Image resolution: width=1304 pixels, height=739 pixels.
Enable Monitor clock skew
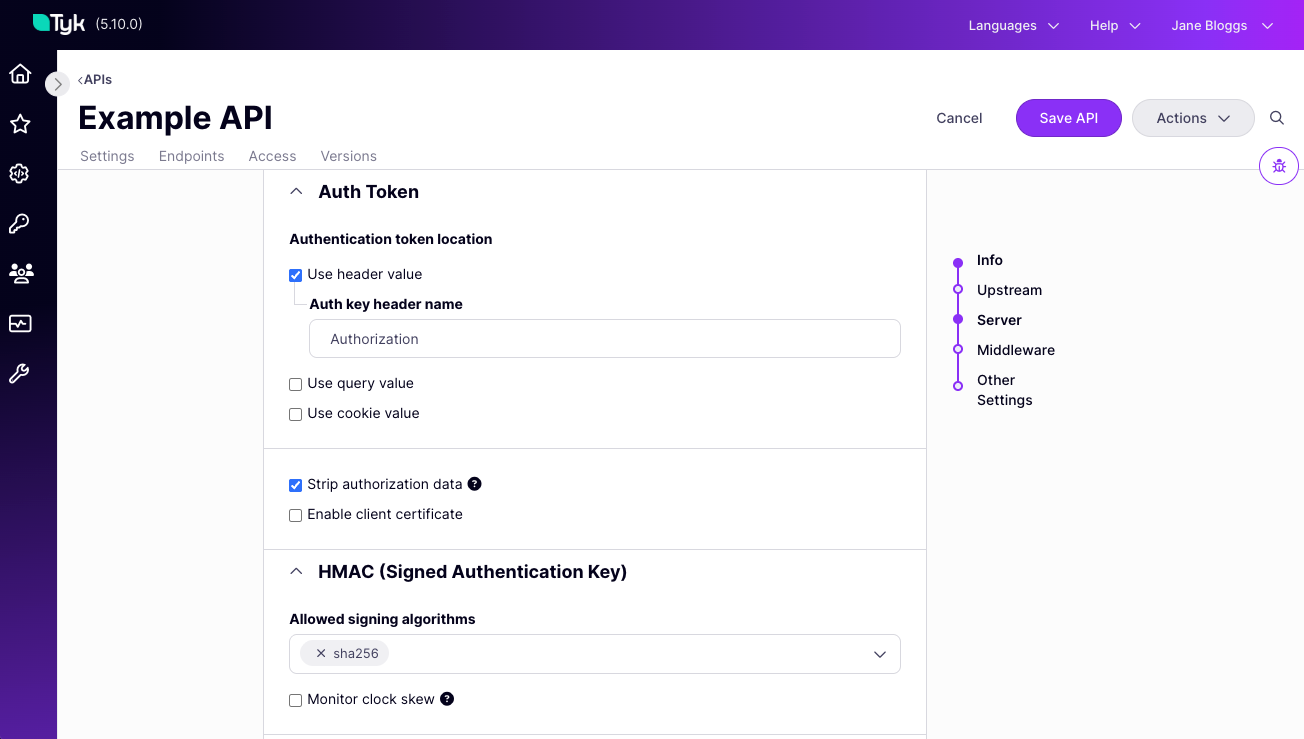pyautogui.click(x=295, y=700)
